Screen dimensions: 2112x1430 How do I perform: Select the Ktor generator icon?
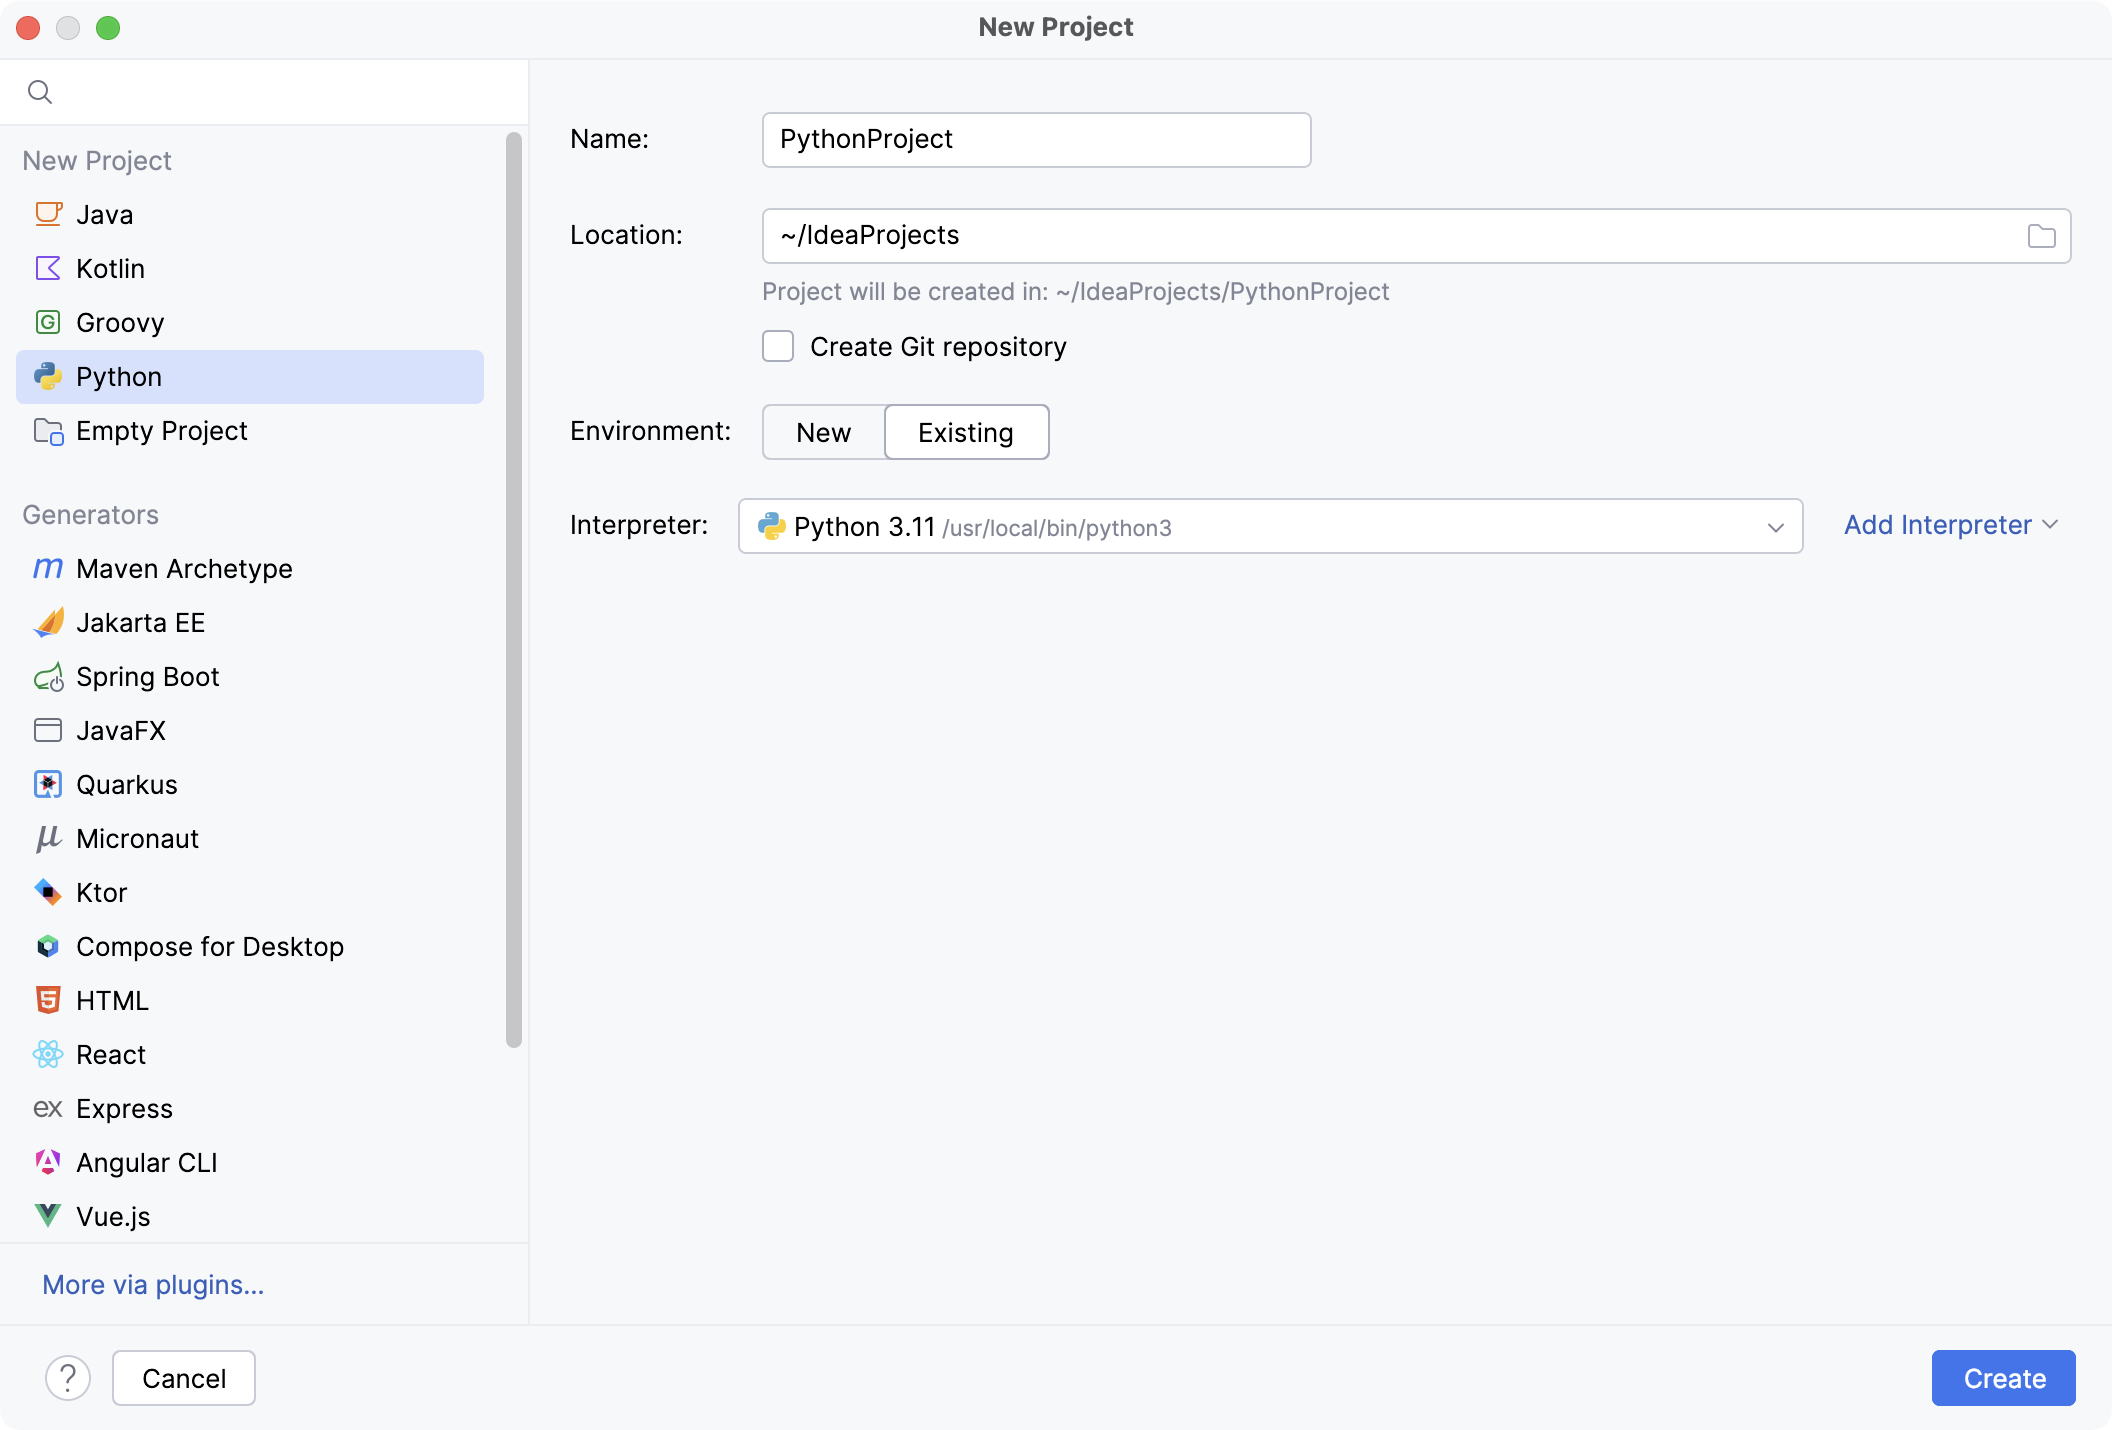point(47,892)
